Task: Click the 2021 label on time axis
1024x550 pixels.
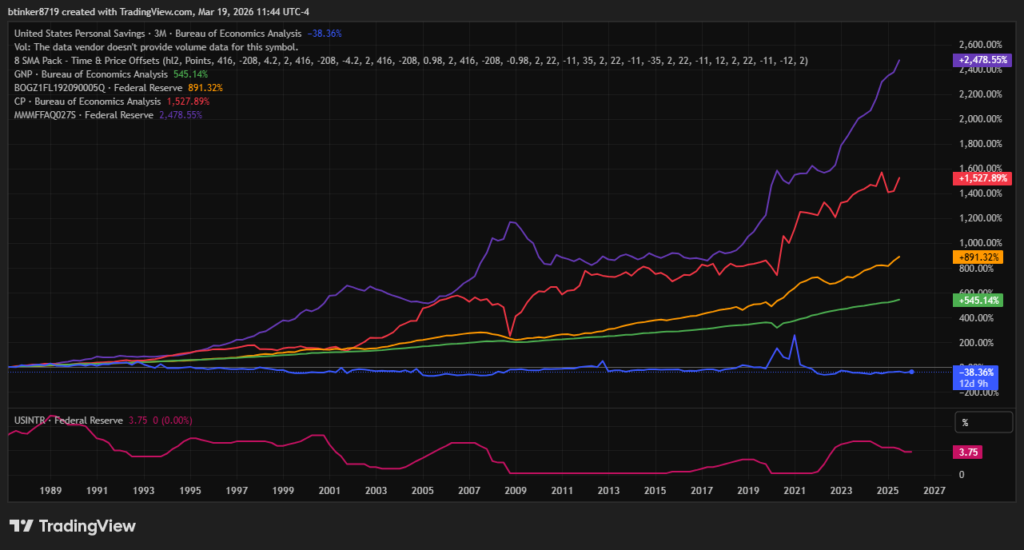Action: (795, 491)
